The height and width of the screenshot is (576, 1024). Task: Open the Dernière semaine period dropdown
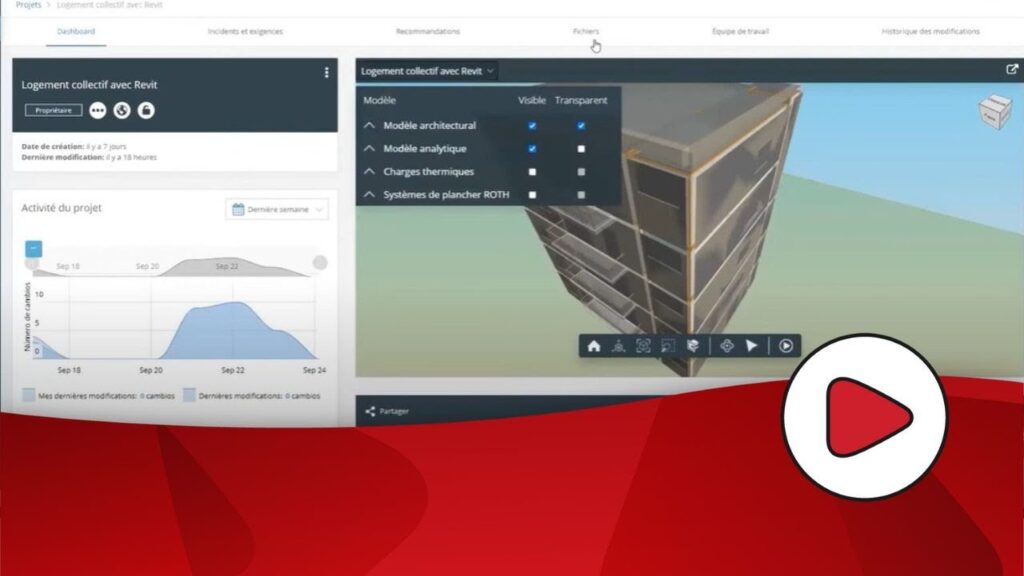[277, 210]
